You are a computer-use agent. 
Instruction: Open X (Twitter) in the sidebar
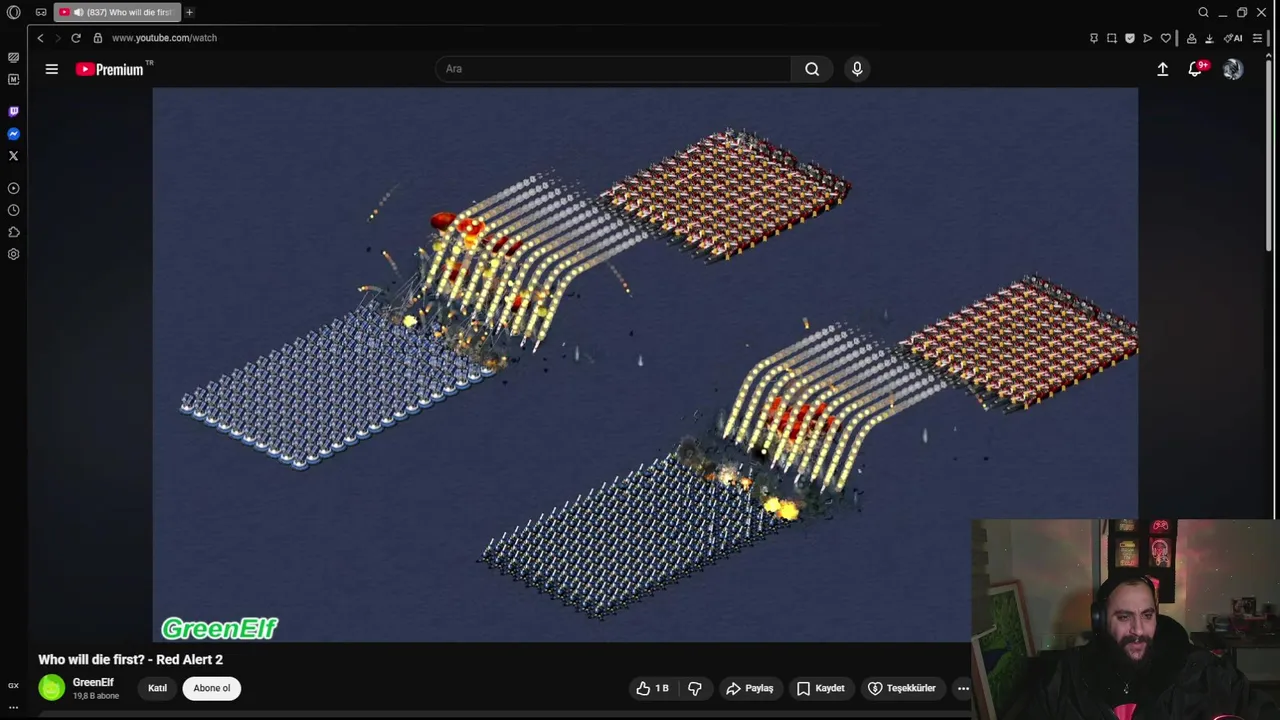tap(13, 156)
